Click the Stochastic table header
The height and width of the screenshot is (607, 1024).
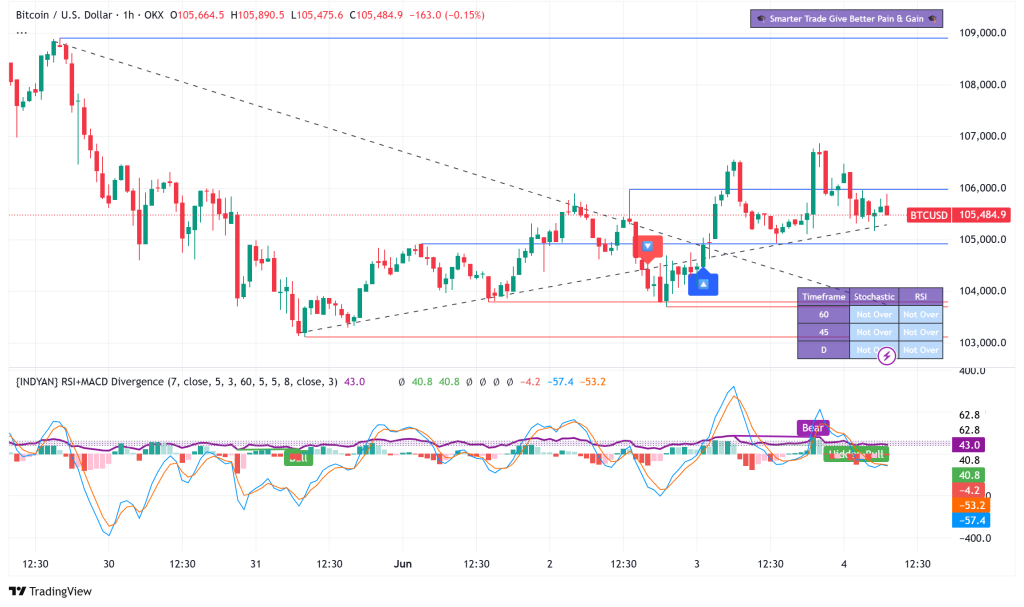tap(874, 297)
